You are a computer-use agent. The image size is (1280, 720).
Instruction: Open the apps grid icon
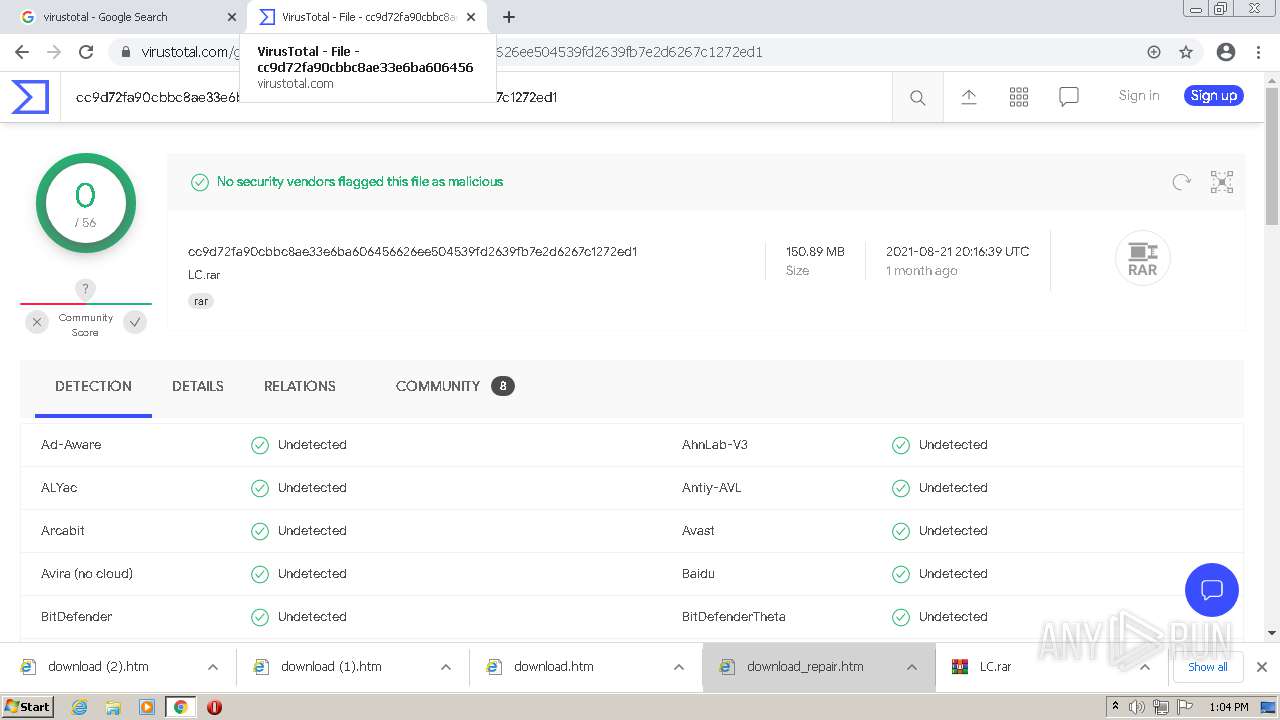(x=1019, y=97)
